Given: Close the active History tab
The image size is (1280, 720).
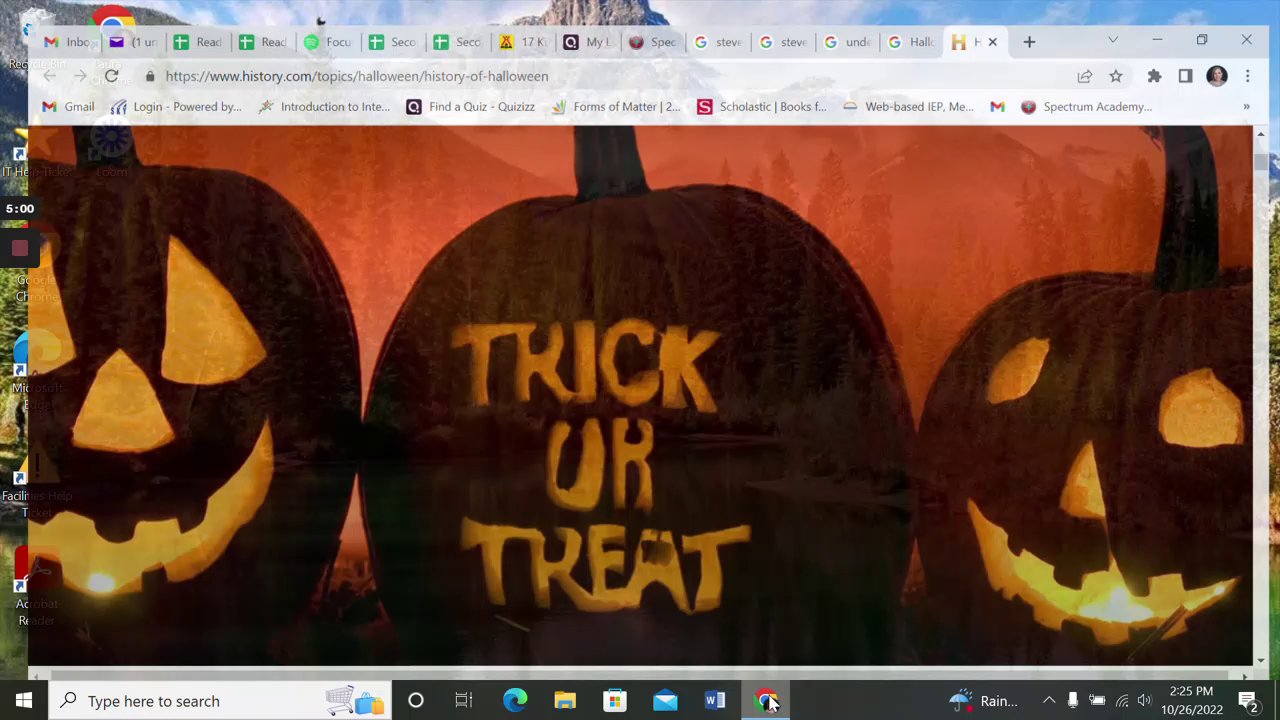Looking at the screenshot, I should point(992,42).
